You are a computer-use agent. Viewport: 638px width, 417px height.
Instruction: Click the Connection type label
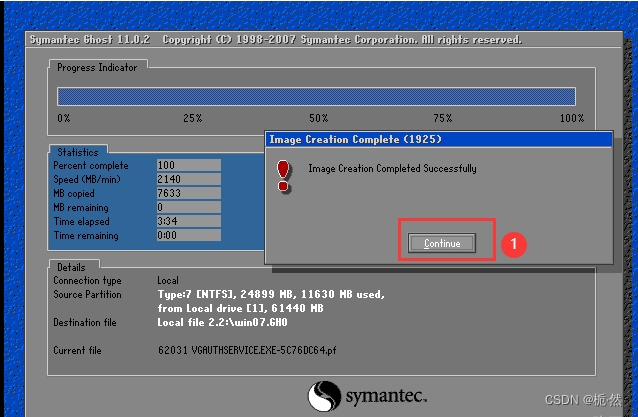click(87, 281)
